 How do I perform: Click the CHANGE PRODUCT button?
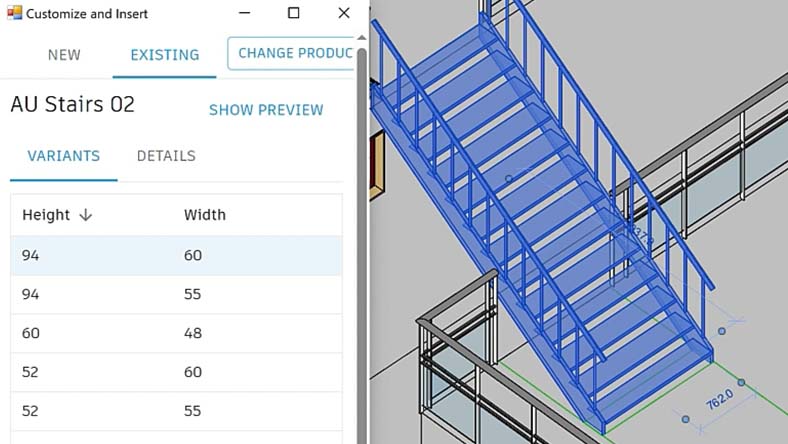tap(292, 53)
